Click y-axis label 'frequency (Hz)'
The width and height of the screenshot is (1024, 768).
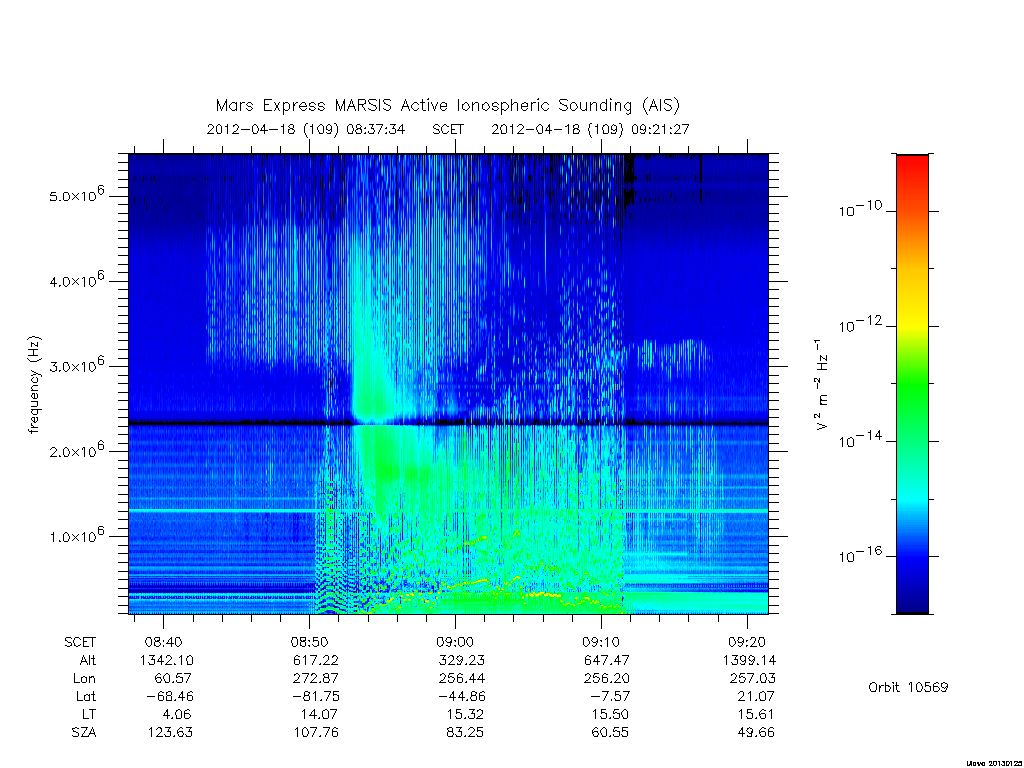coord(34,385)
